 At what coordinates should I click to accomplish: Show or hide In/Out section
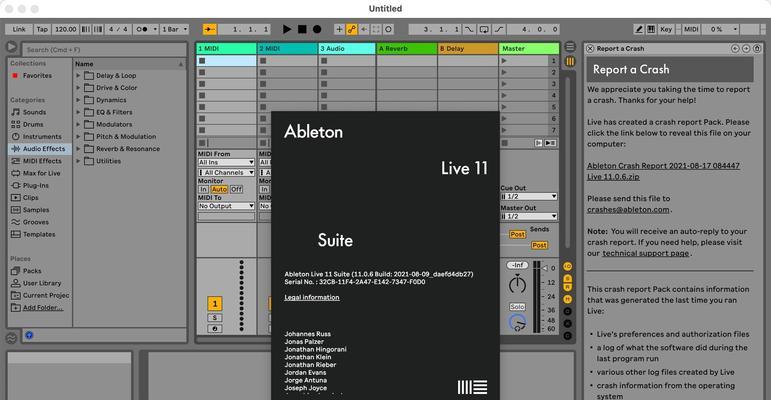(x=567, y=266)
